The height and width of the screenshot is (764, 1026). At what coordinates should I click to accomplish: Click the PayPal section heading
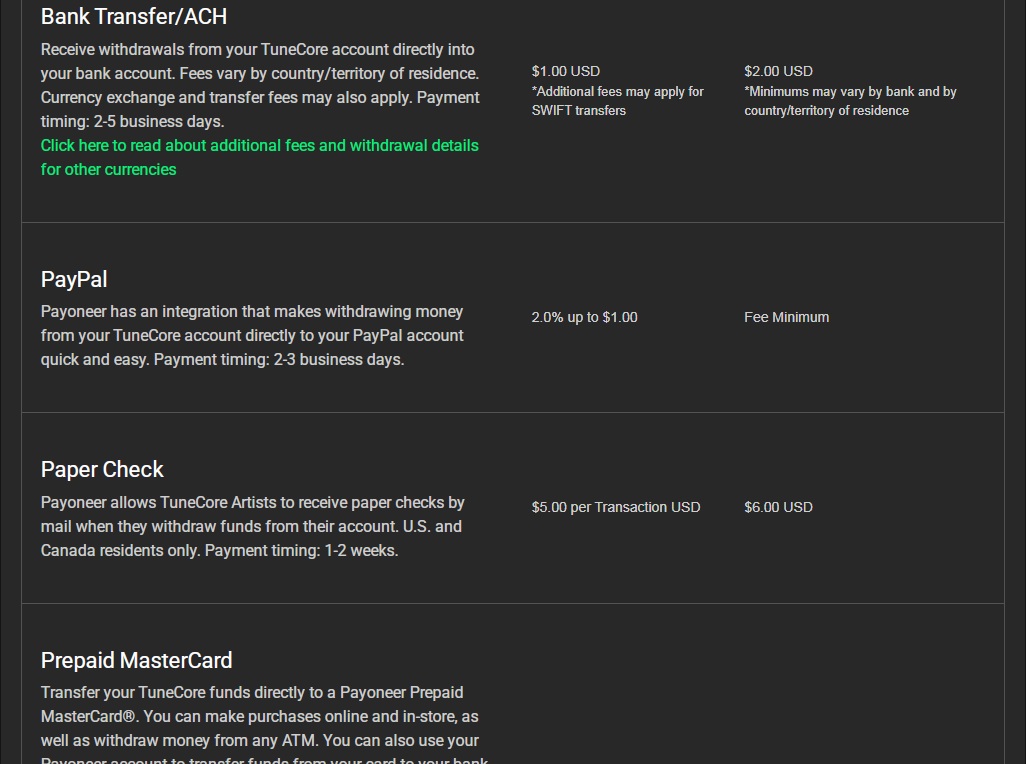74,280
